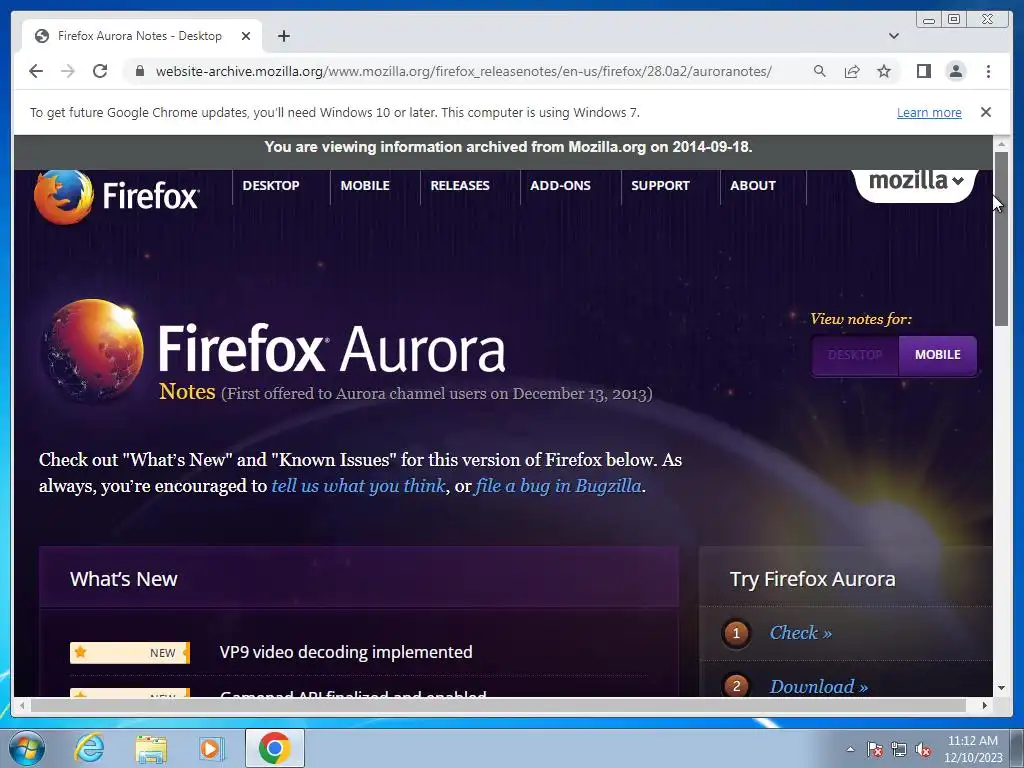1024x768 pixels.
Task: Follow the 'tell us what you think' link
Action: tap(359, 486)
